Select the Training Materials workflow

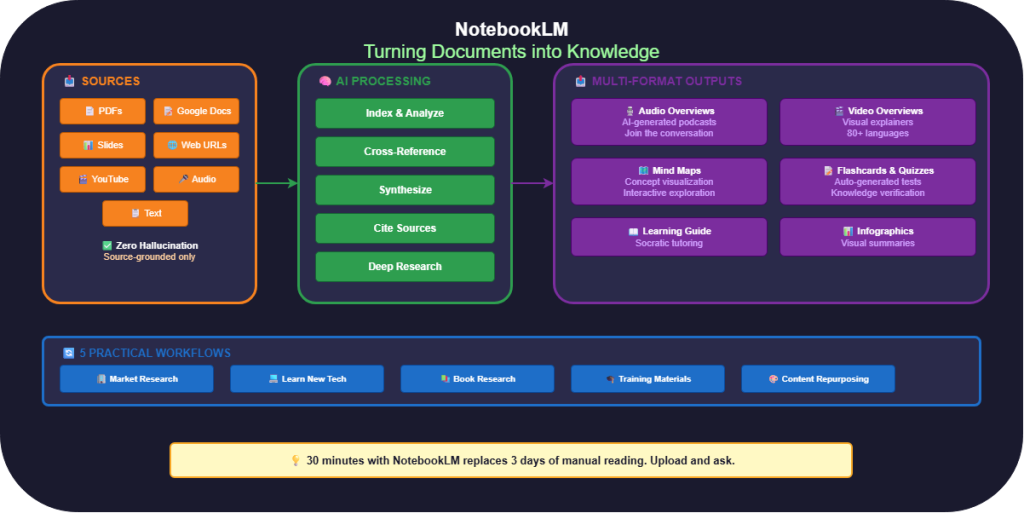(648, 379)
